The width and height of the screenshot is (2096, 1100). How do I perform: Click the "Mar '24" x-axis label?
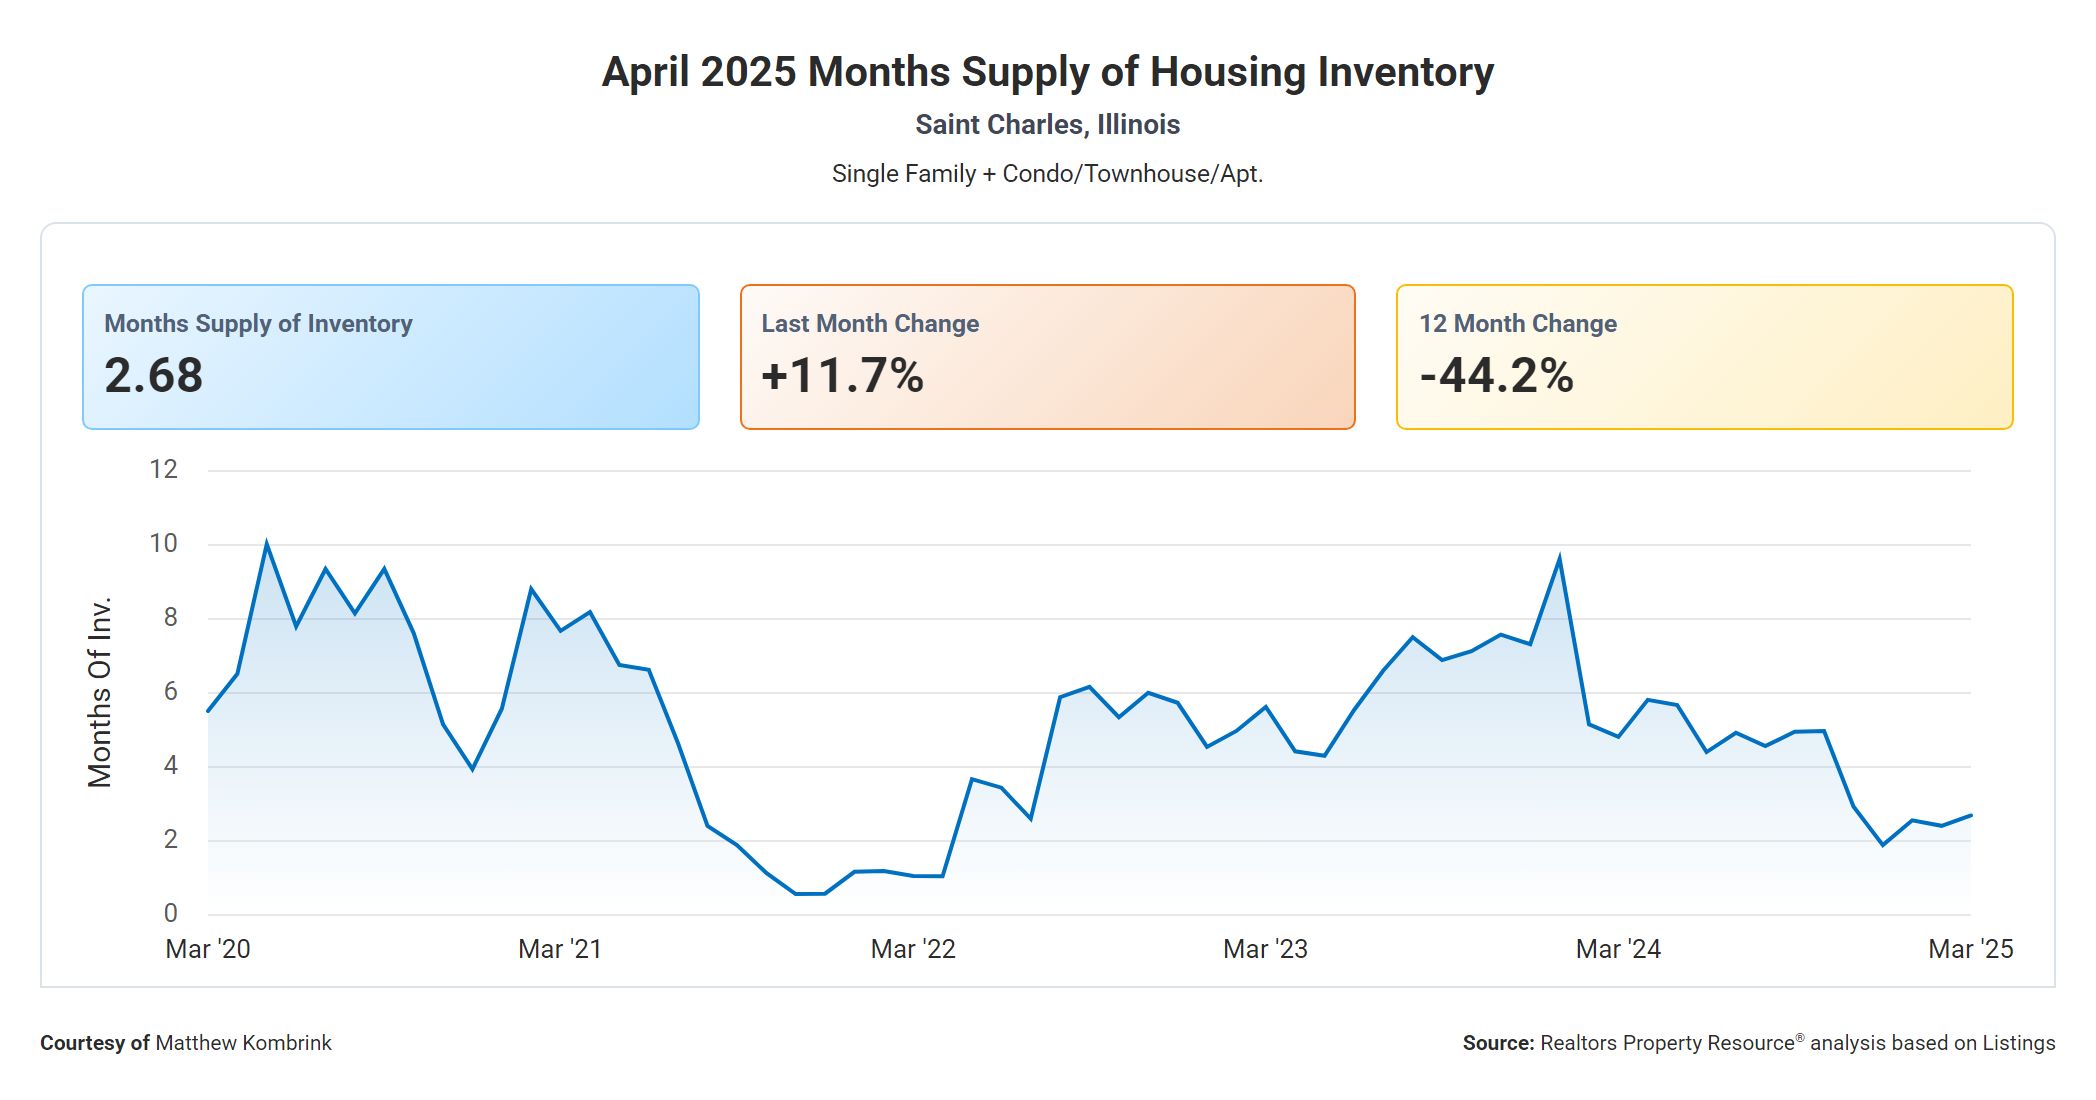[1618, 949]
